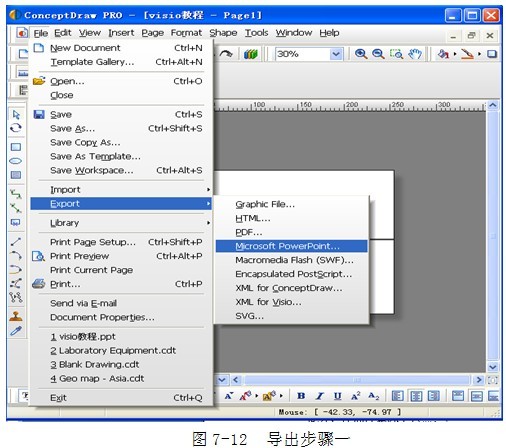Click New Document in File menu
The width and height of the screenshot is (506, 448).
point(122,48)
